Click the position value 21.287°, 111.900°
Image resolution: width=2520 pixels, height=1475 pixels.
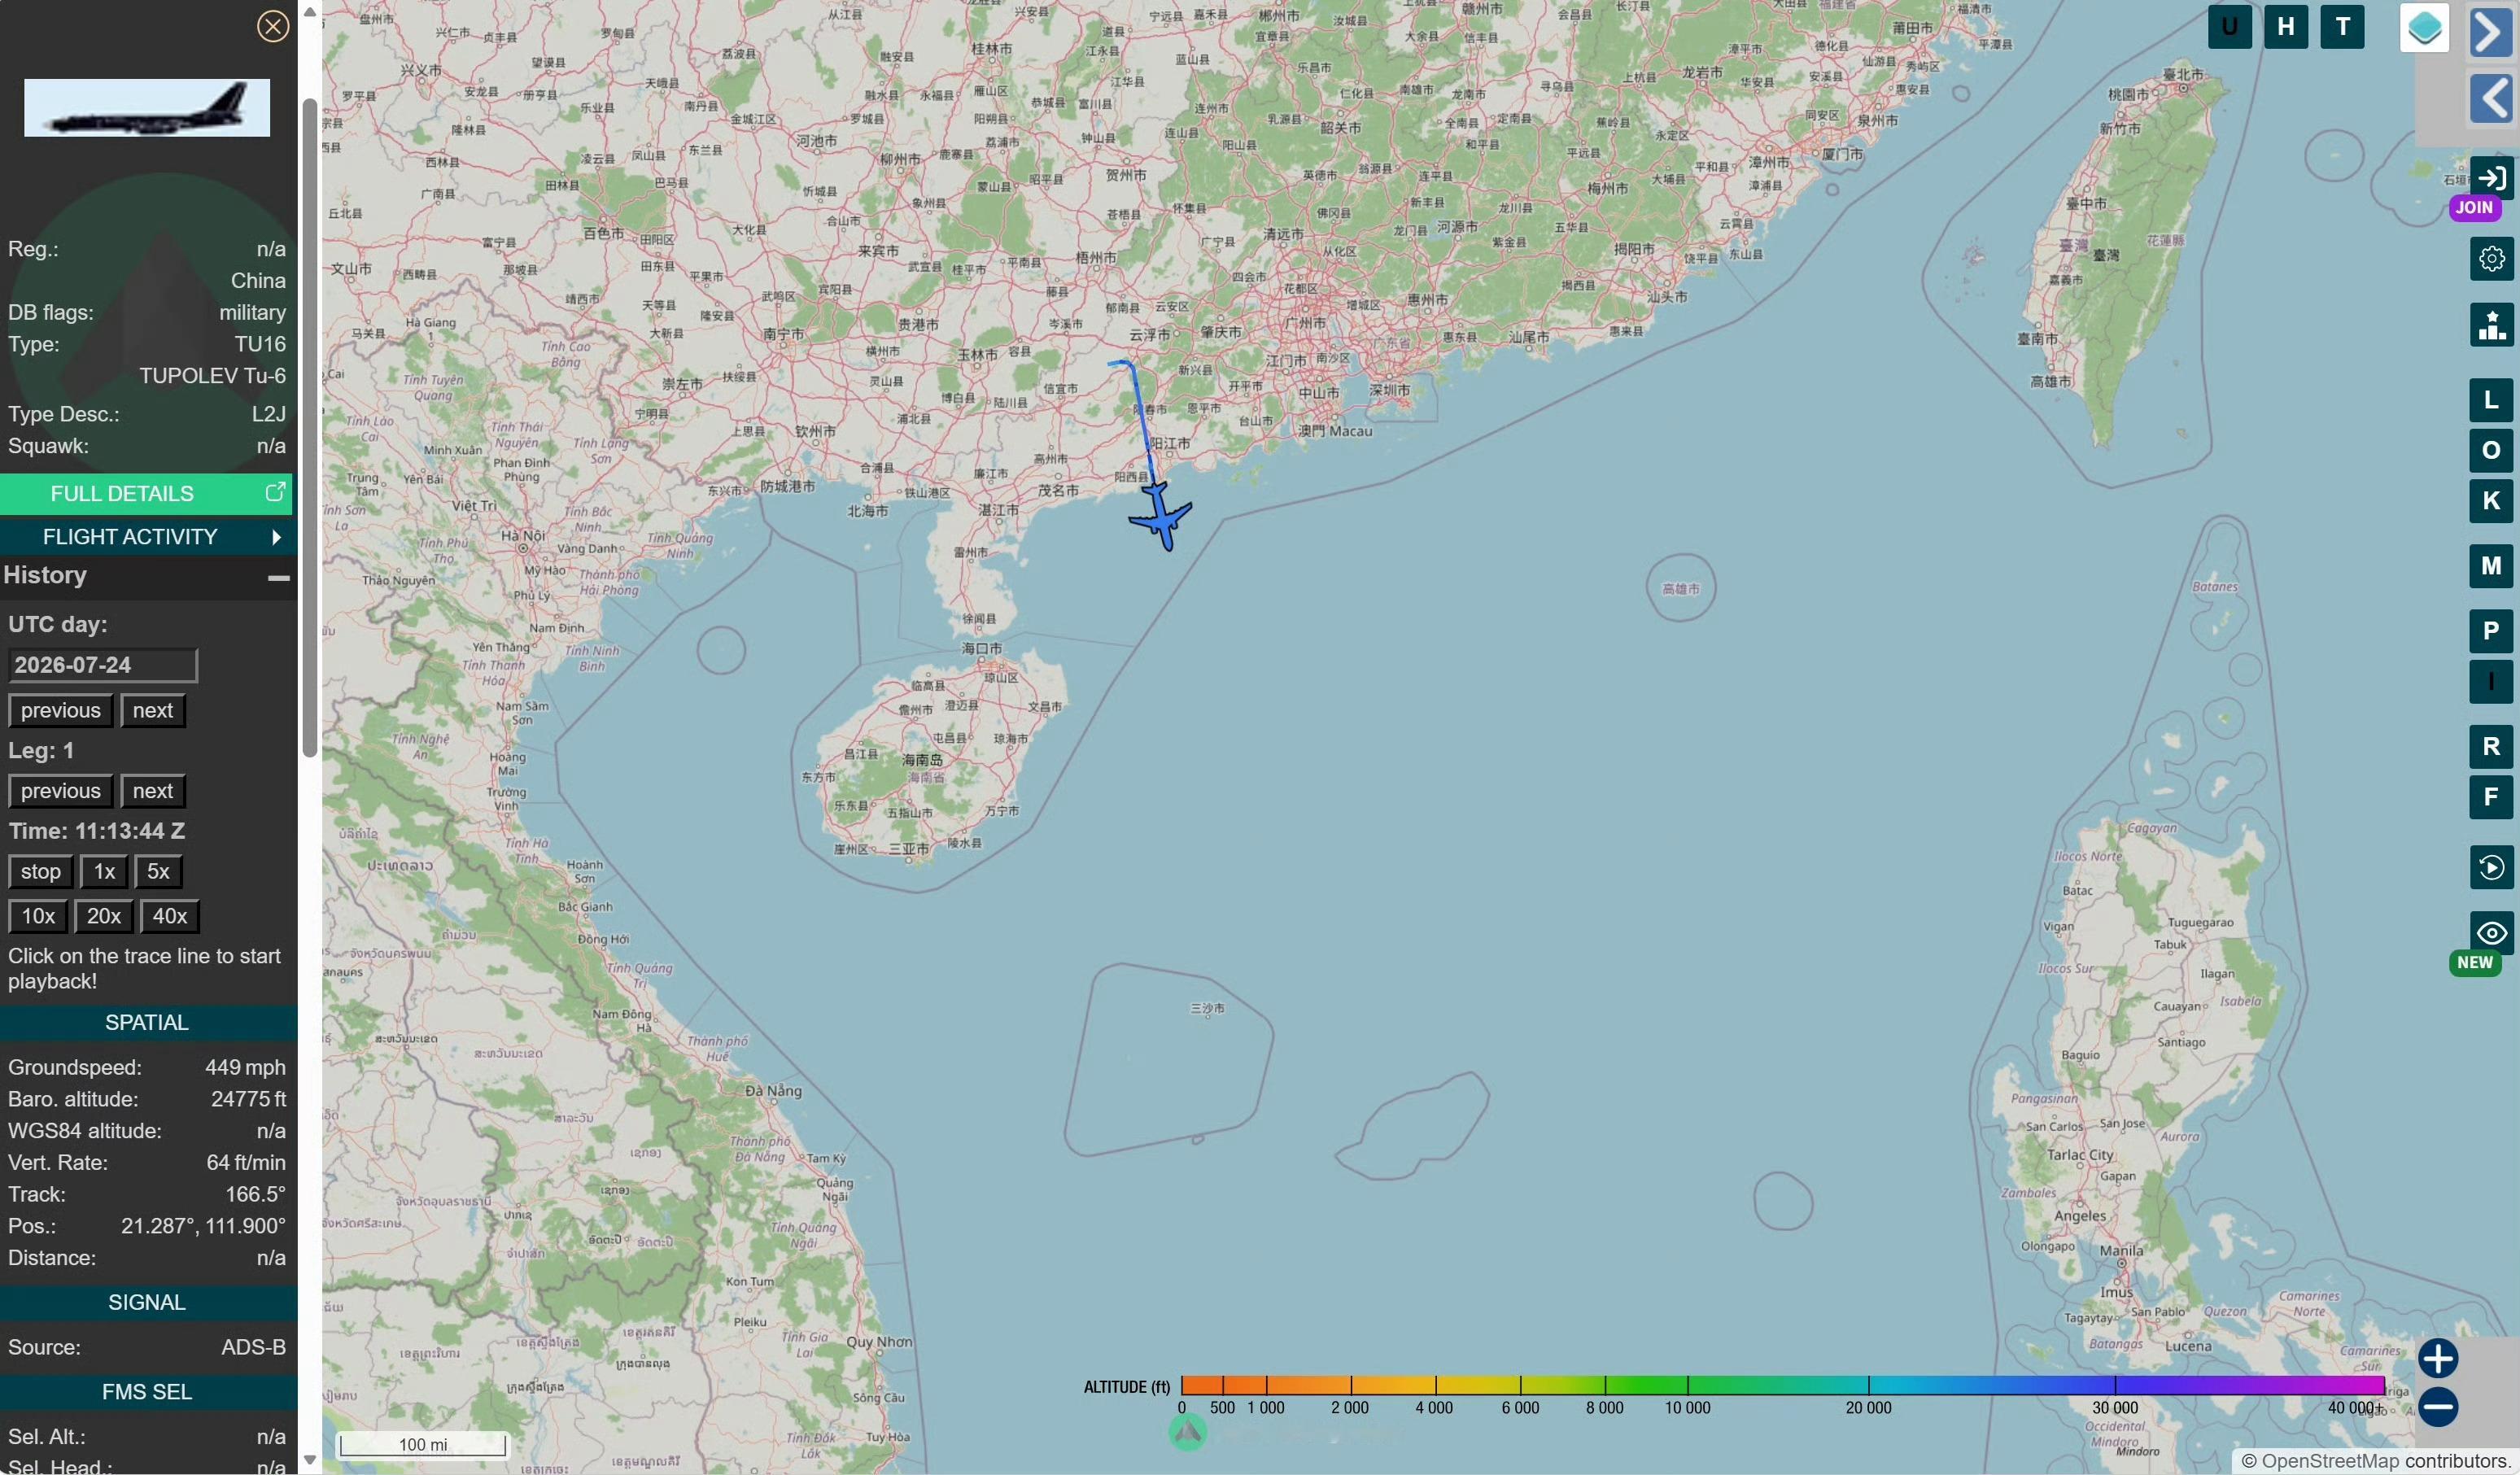click(x=203, y=1227)
